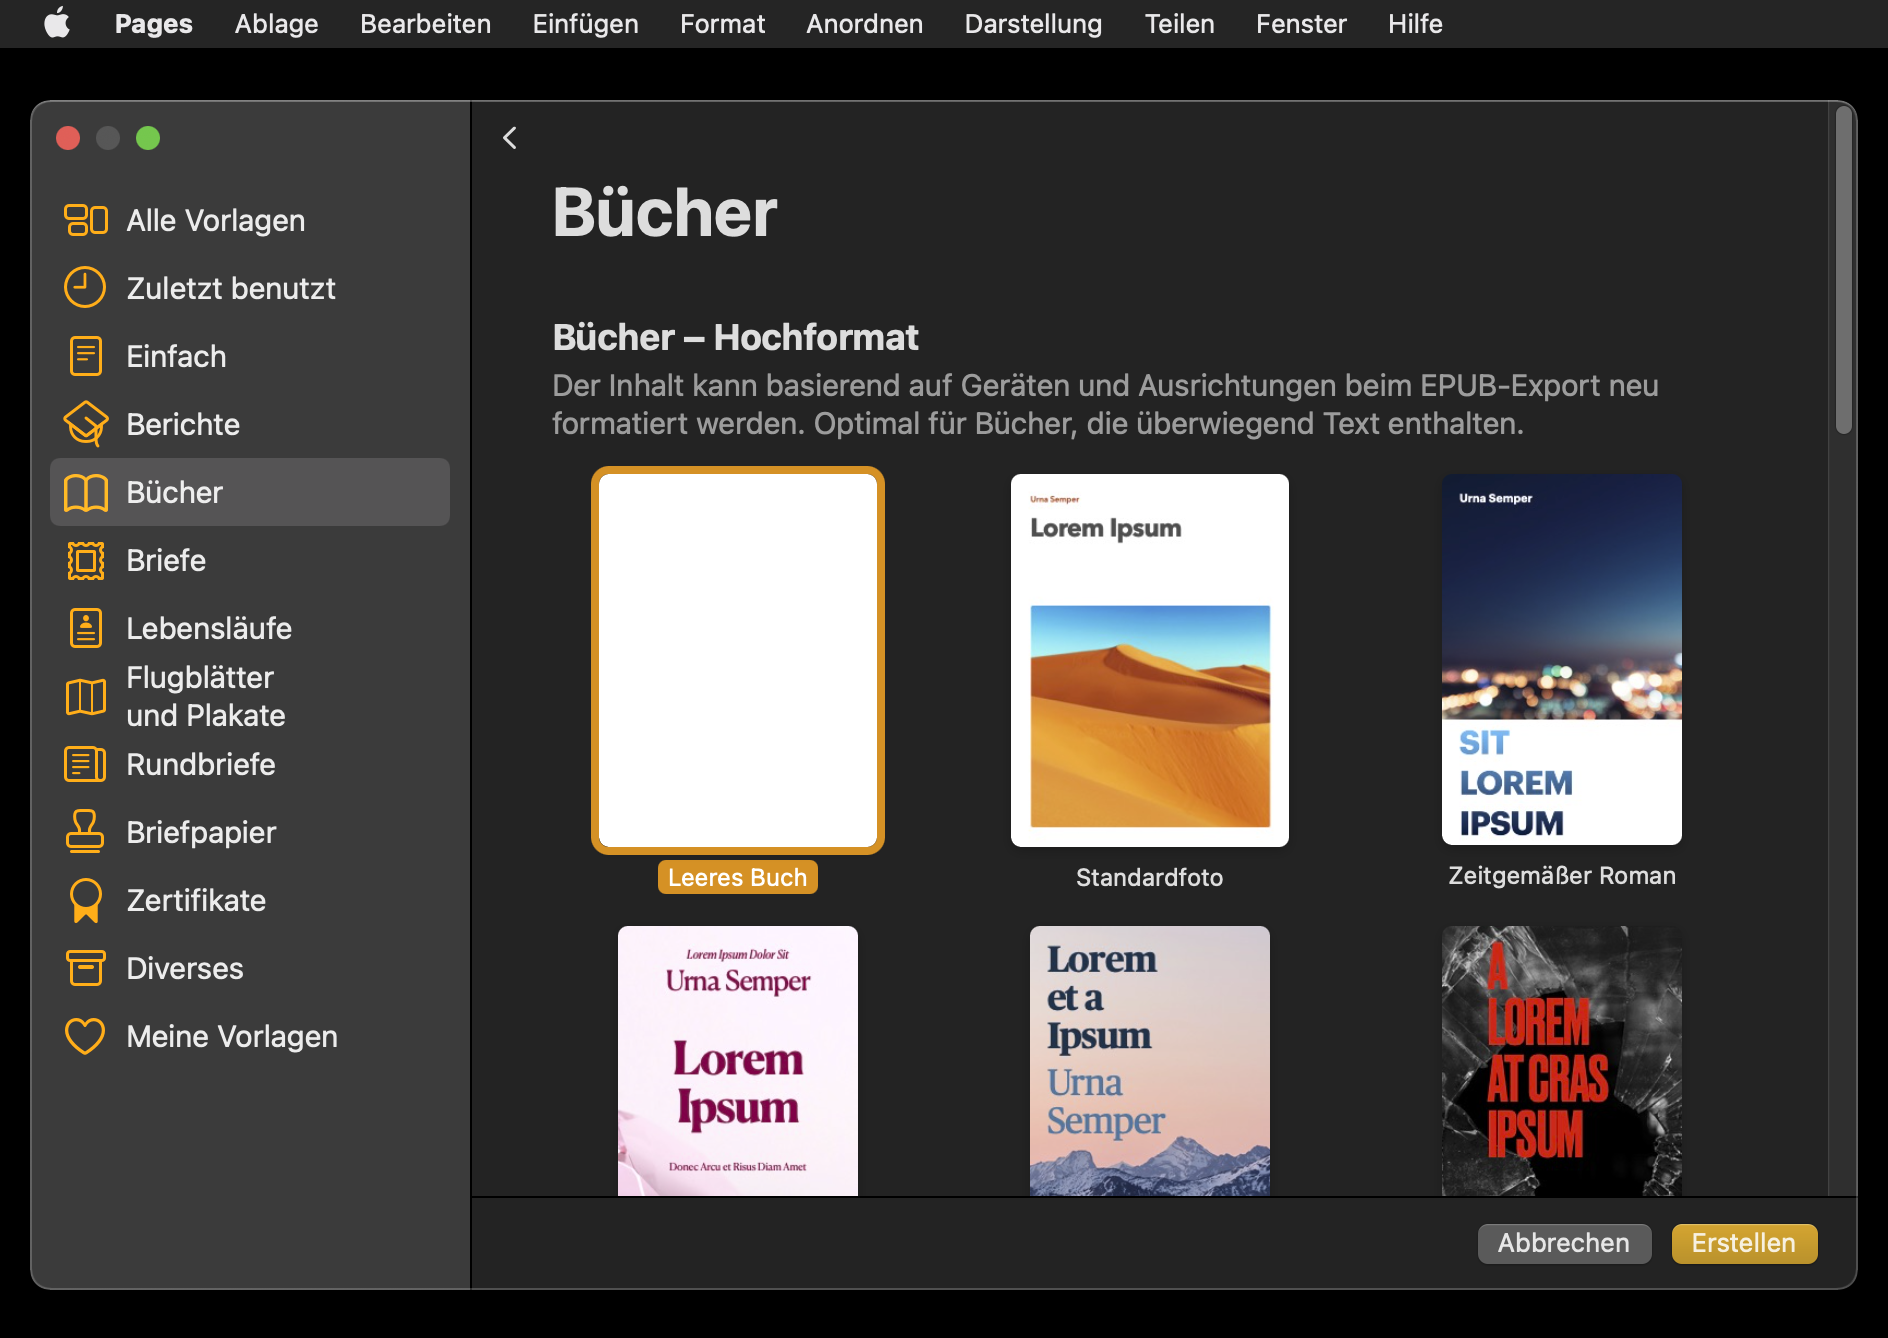Select Zertifikate category text
This screenshot has width=1888, height=1338.
pyautogui.click(x=196, y=900)
